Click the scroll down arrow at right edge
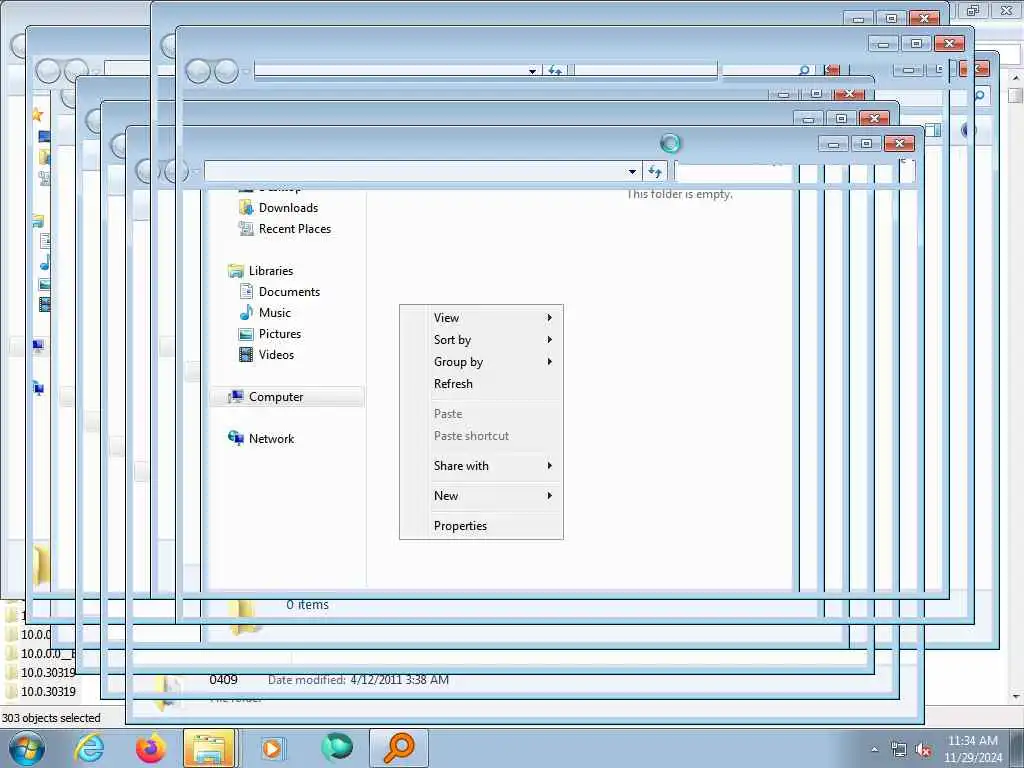 [1016, 697]
